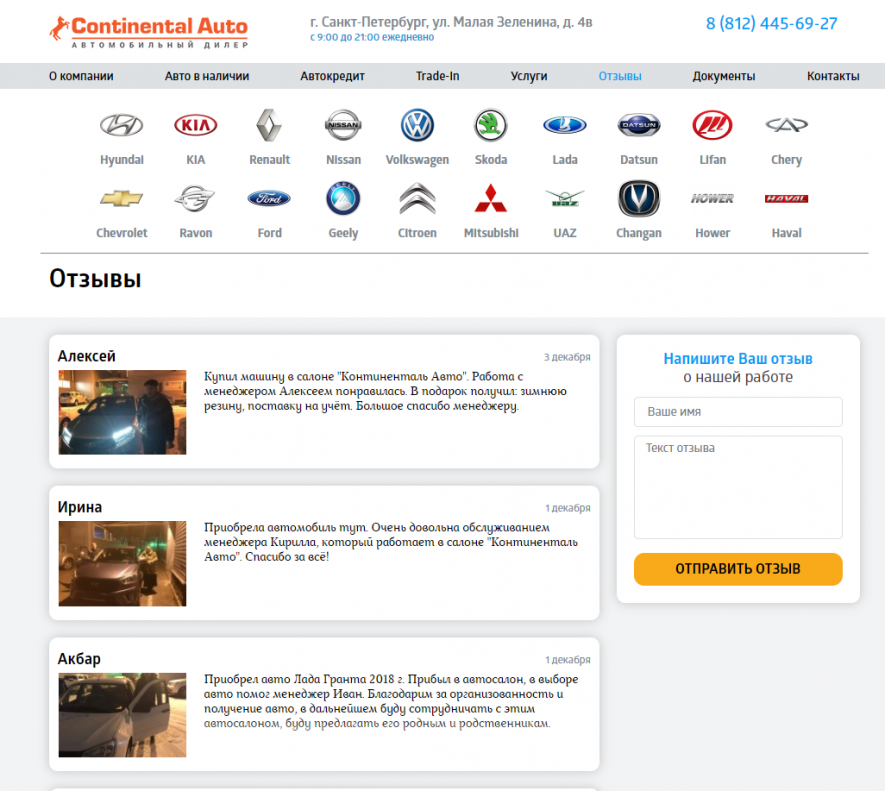
Task: Click the Mitsubishi three-diamond logo
Action: click(x=490, y=199)
